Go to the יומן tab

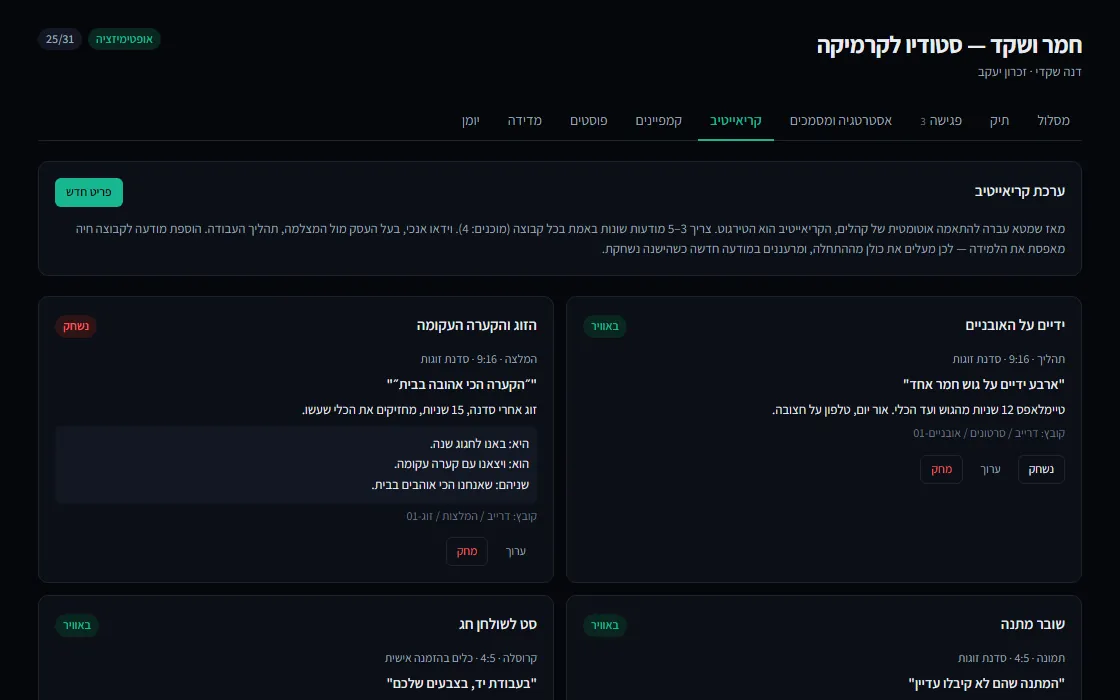[x=471, y=121]
